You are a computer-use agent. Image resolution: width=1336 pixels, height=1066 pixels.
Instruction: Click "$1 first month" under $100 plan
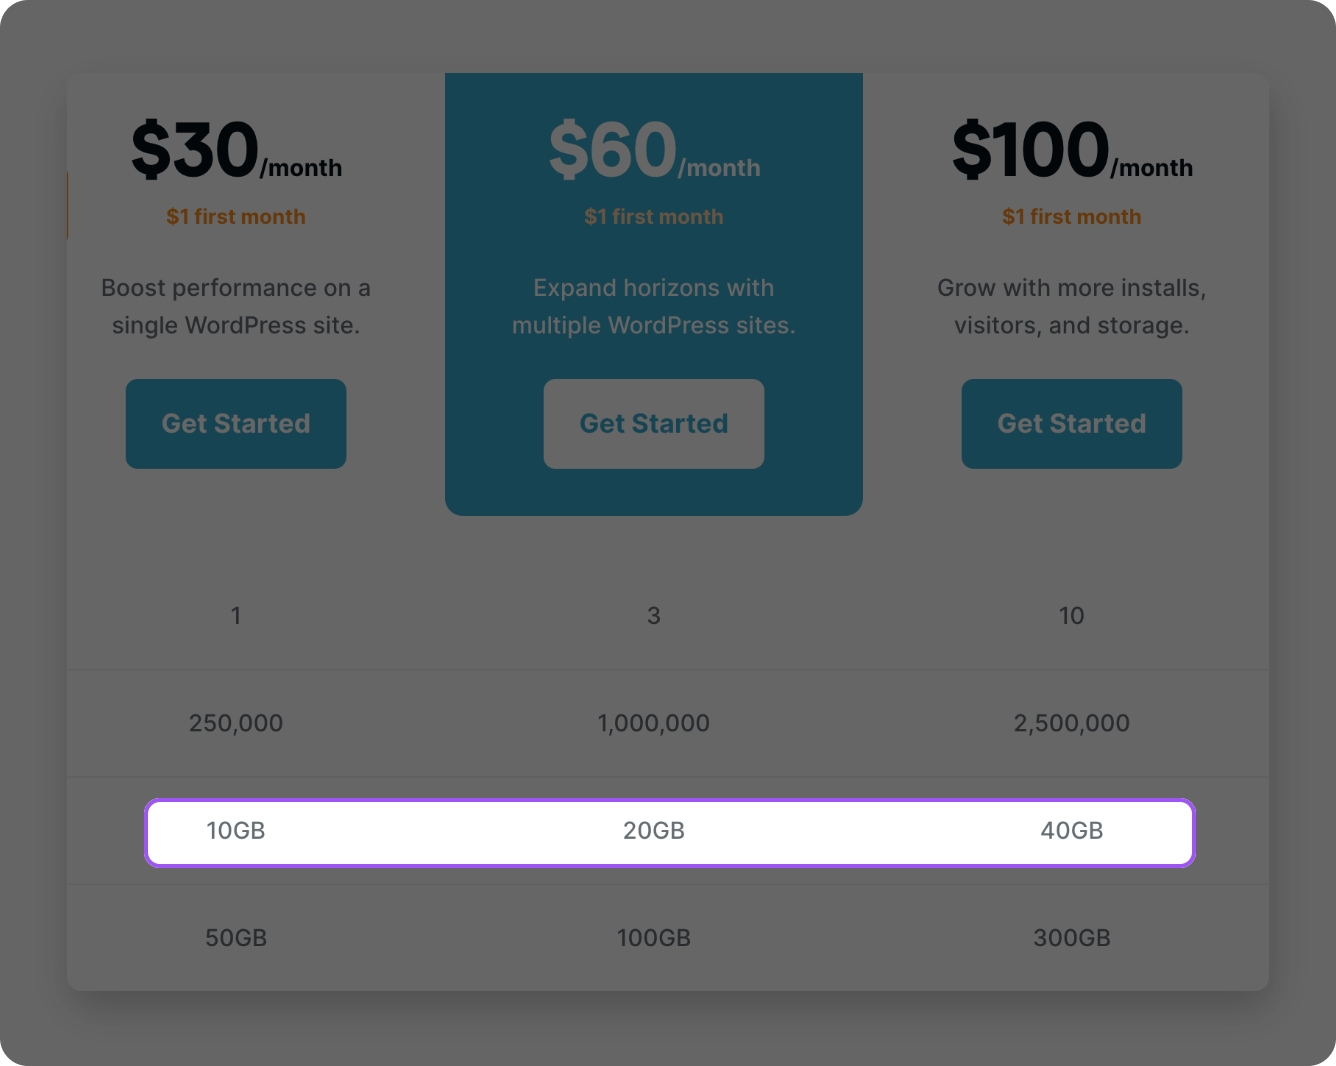tap(1072, 217)
